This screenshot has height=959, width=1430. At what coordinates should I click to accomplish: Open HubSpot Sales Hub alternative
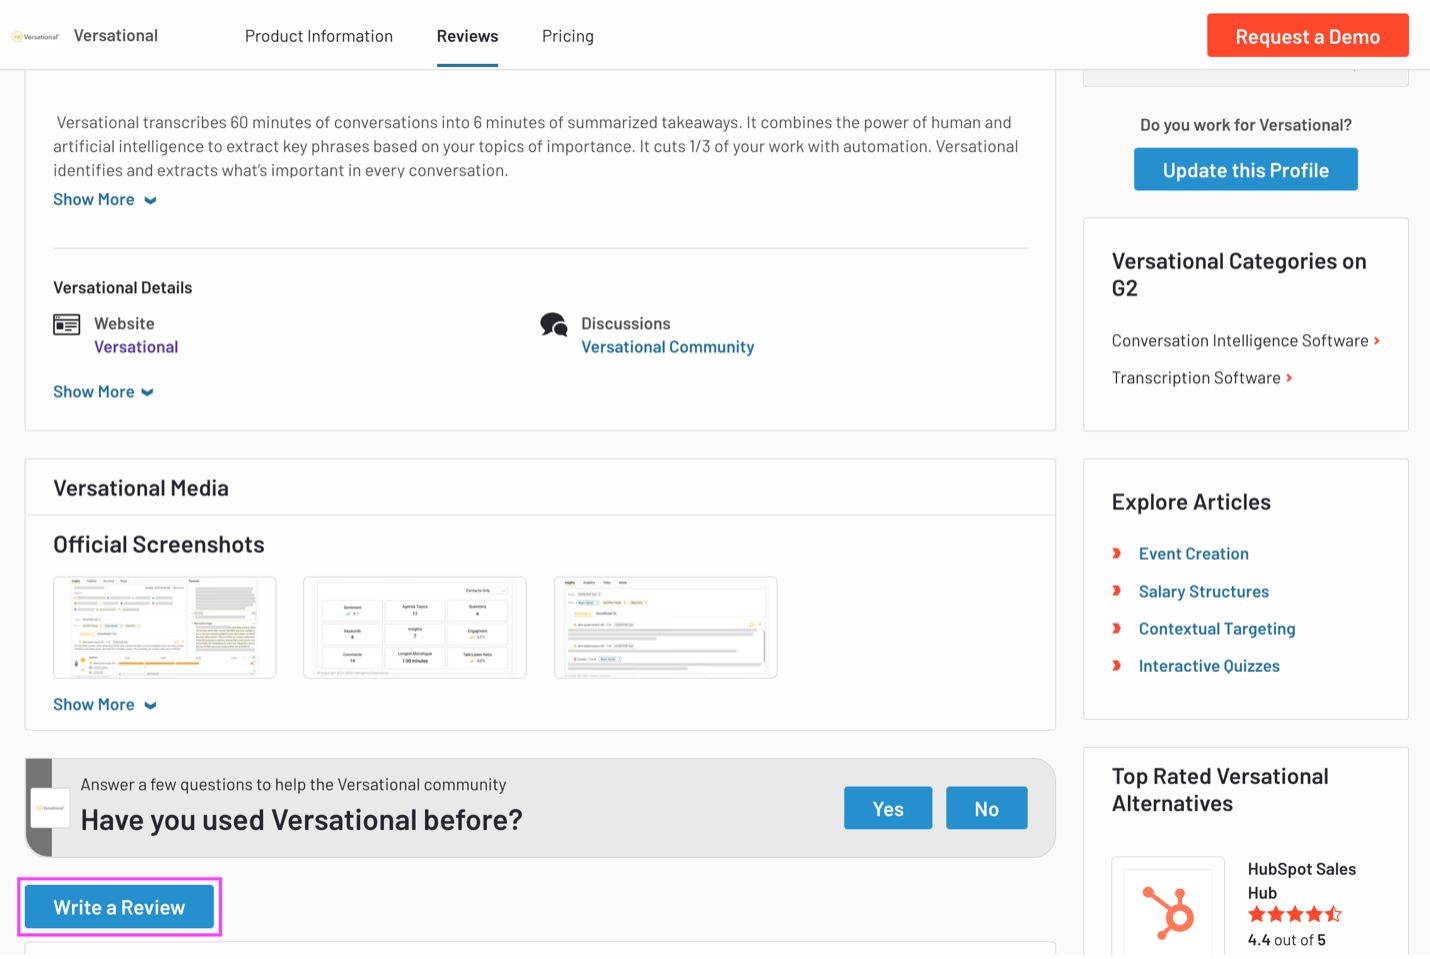tap(1302, 881)
